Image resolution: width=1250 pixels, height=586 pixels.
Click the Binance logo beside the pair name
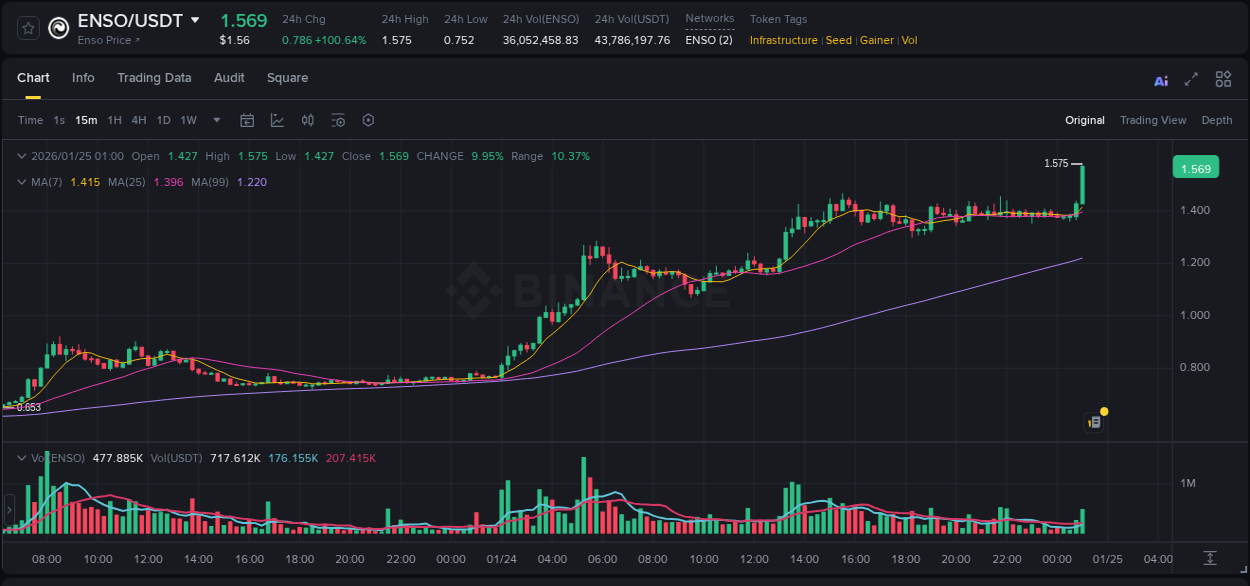57,27
